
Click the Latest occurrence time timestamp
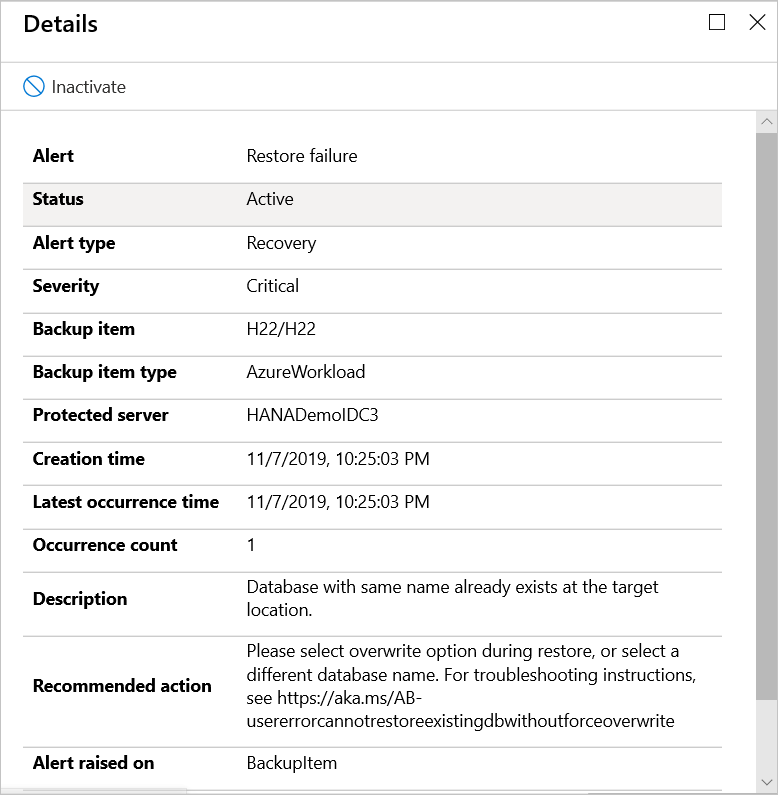coord(338,502)
